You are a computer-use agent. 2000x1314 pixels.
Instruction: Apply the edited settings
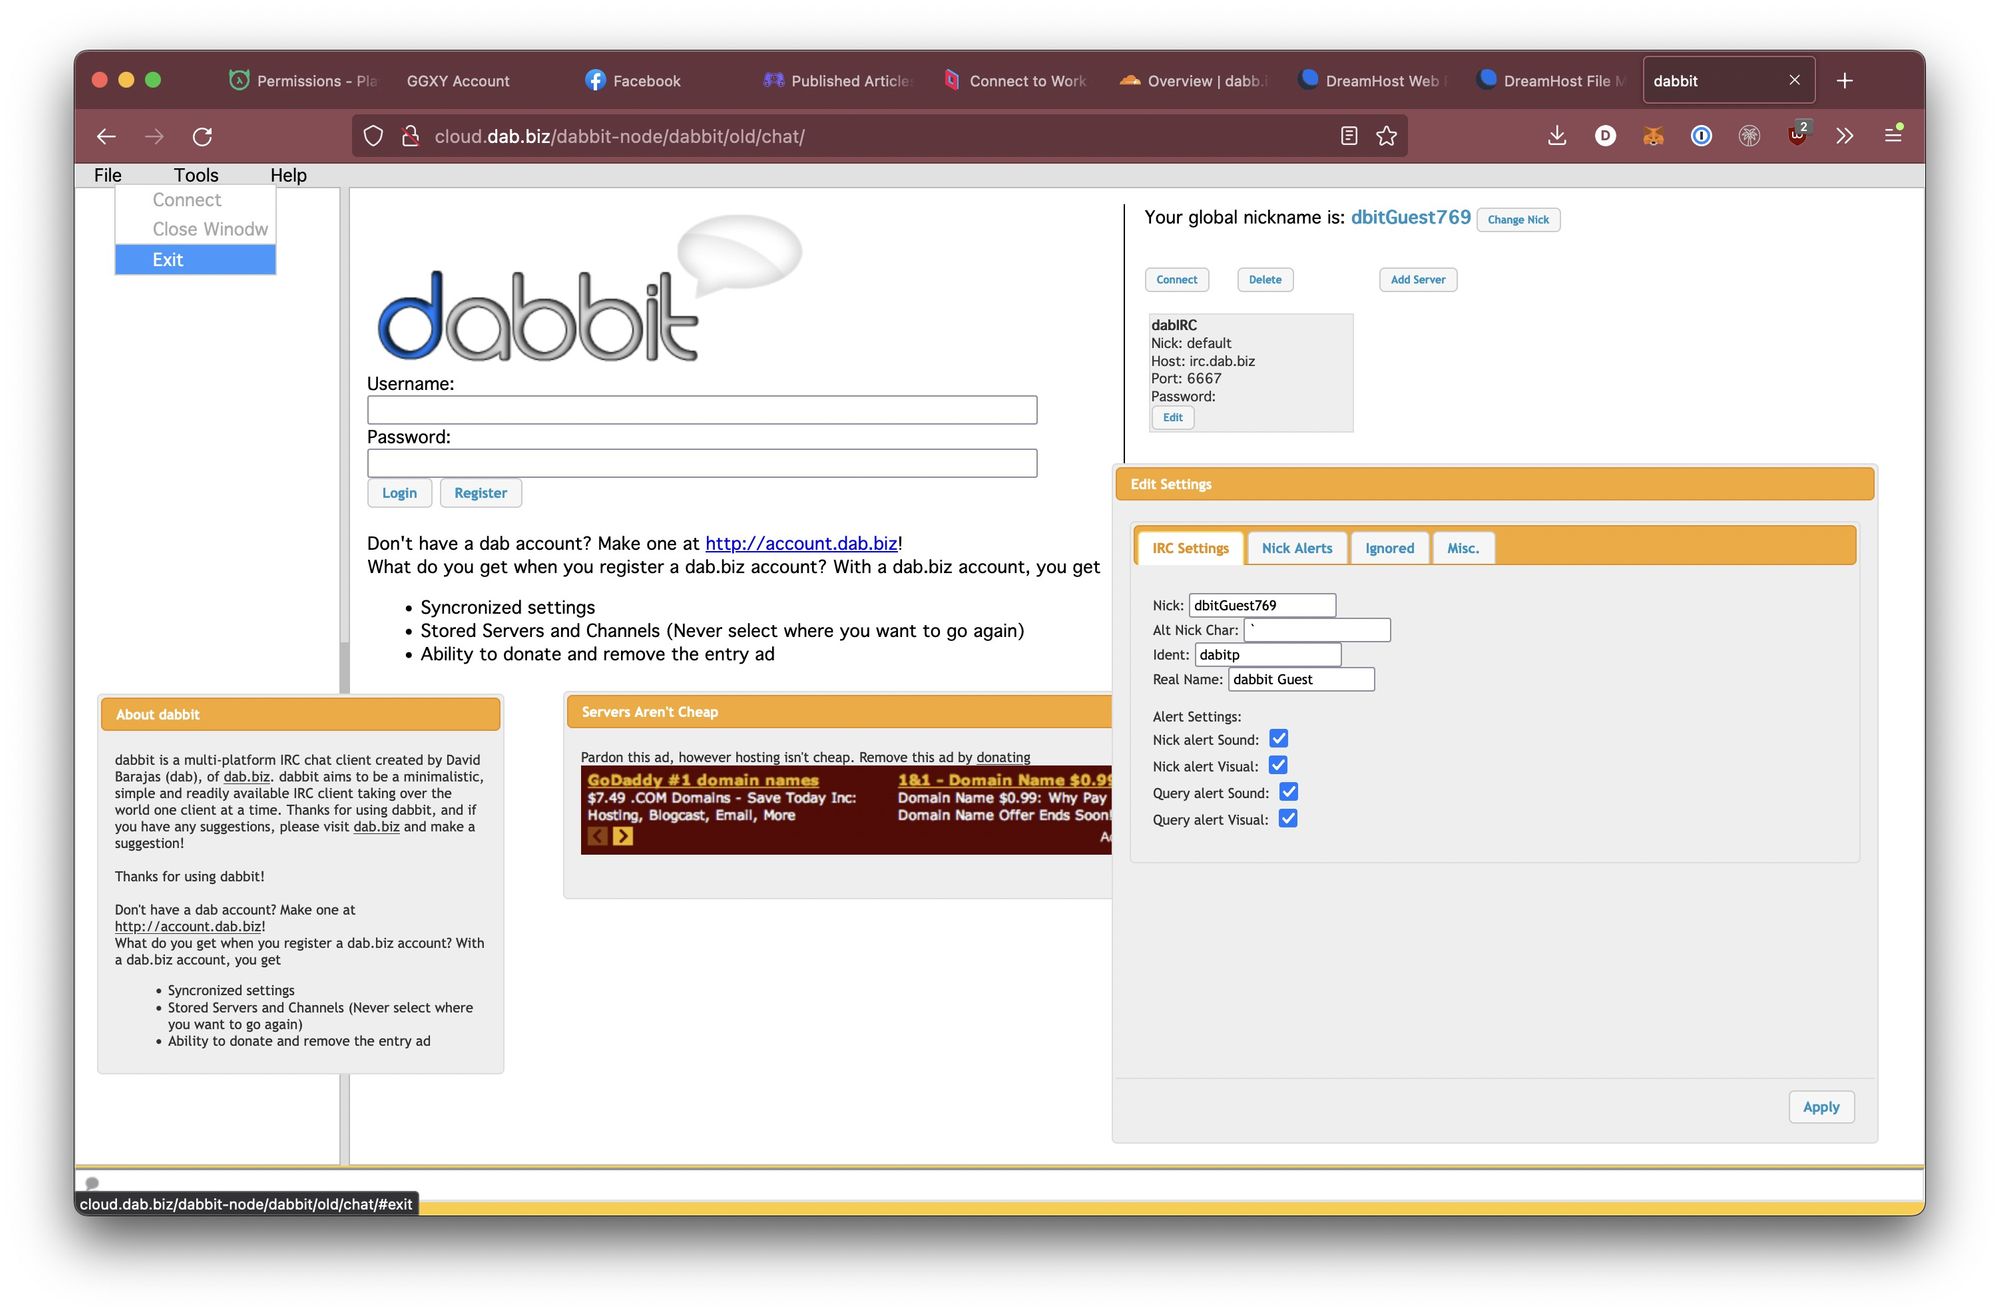point(1820,1107)
